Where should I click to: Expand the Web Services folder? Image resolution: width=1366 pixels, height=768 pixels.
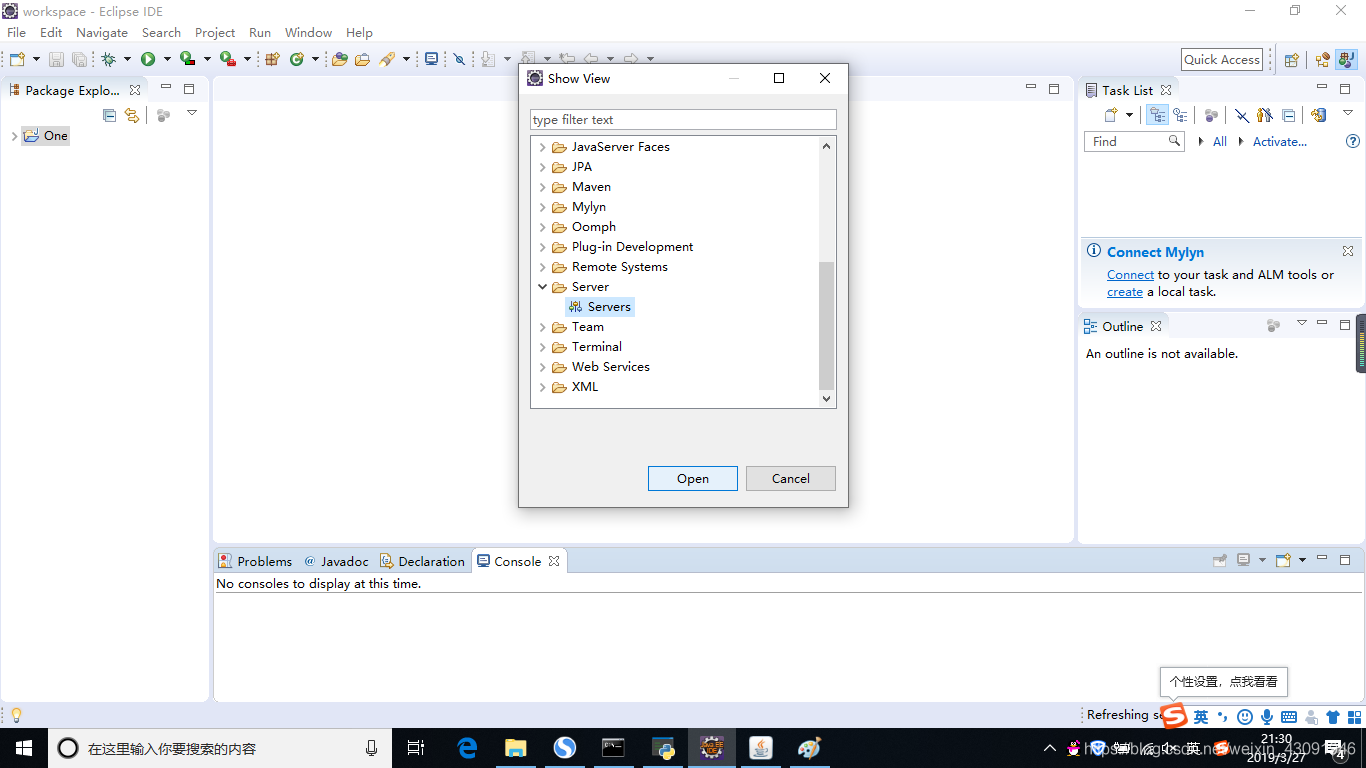pos(543,367)
